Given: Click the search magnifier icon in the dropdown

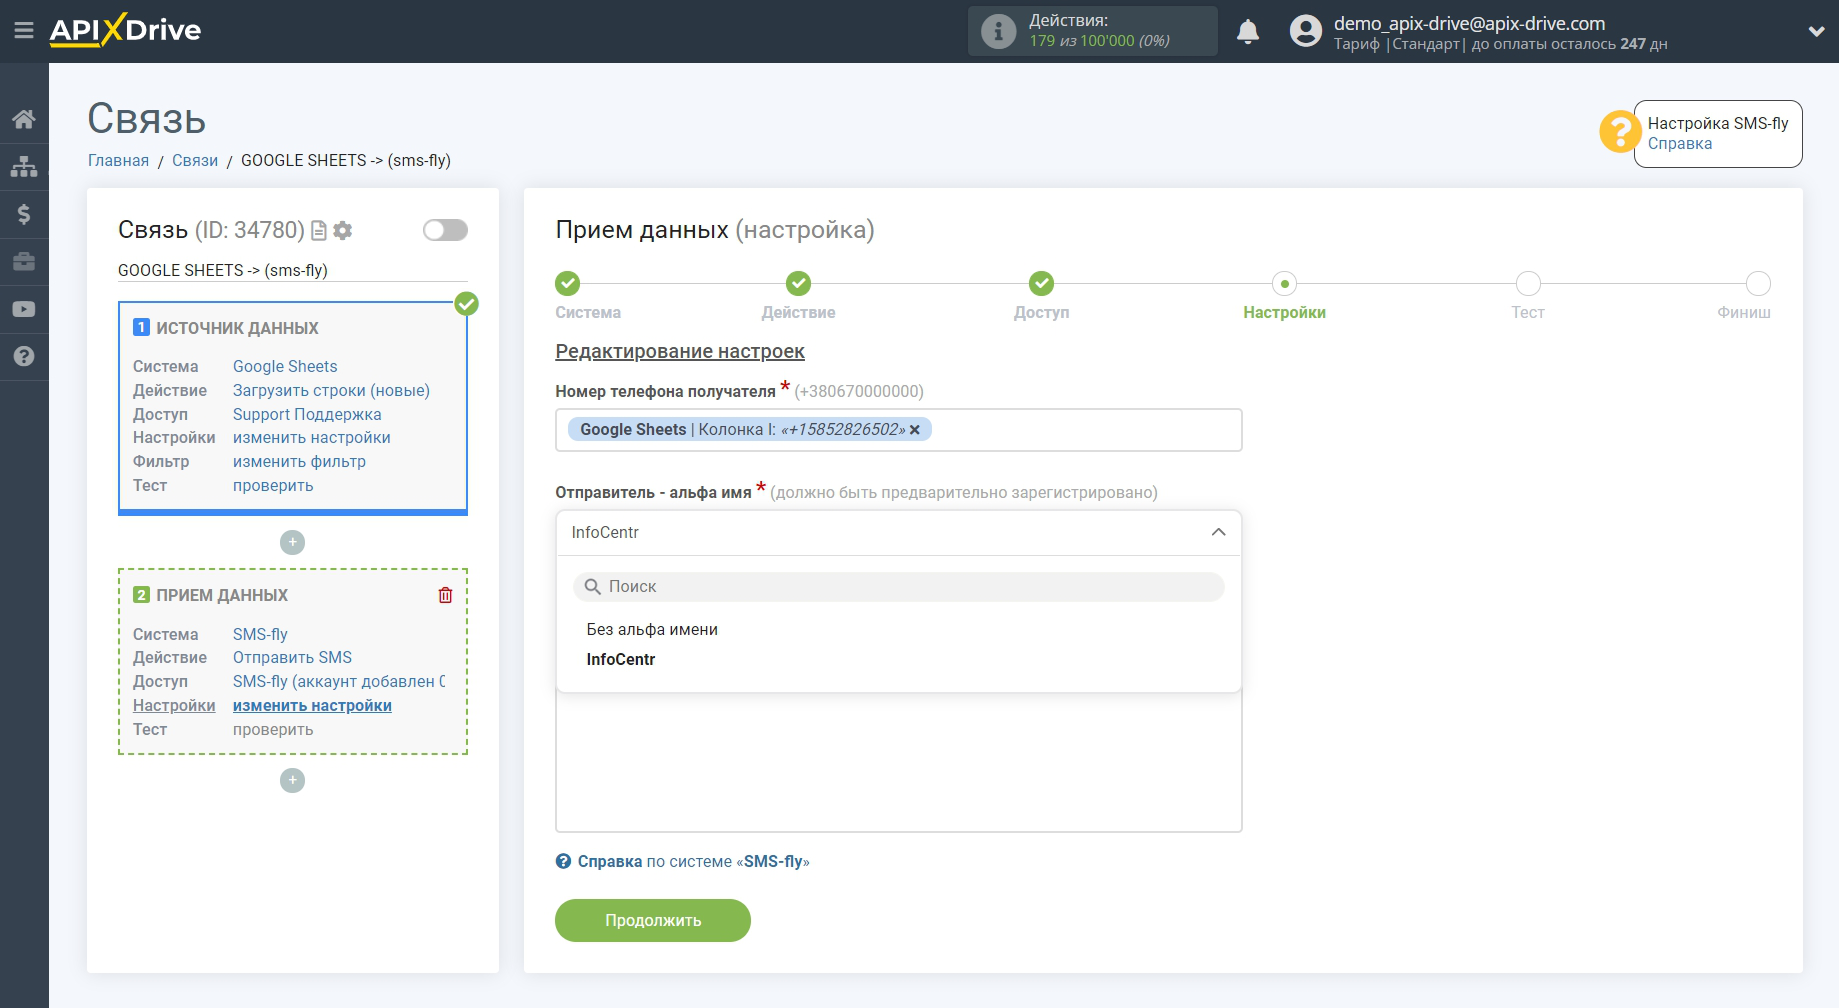Looking at the screenshot, I should [x=592, y=586].
